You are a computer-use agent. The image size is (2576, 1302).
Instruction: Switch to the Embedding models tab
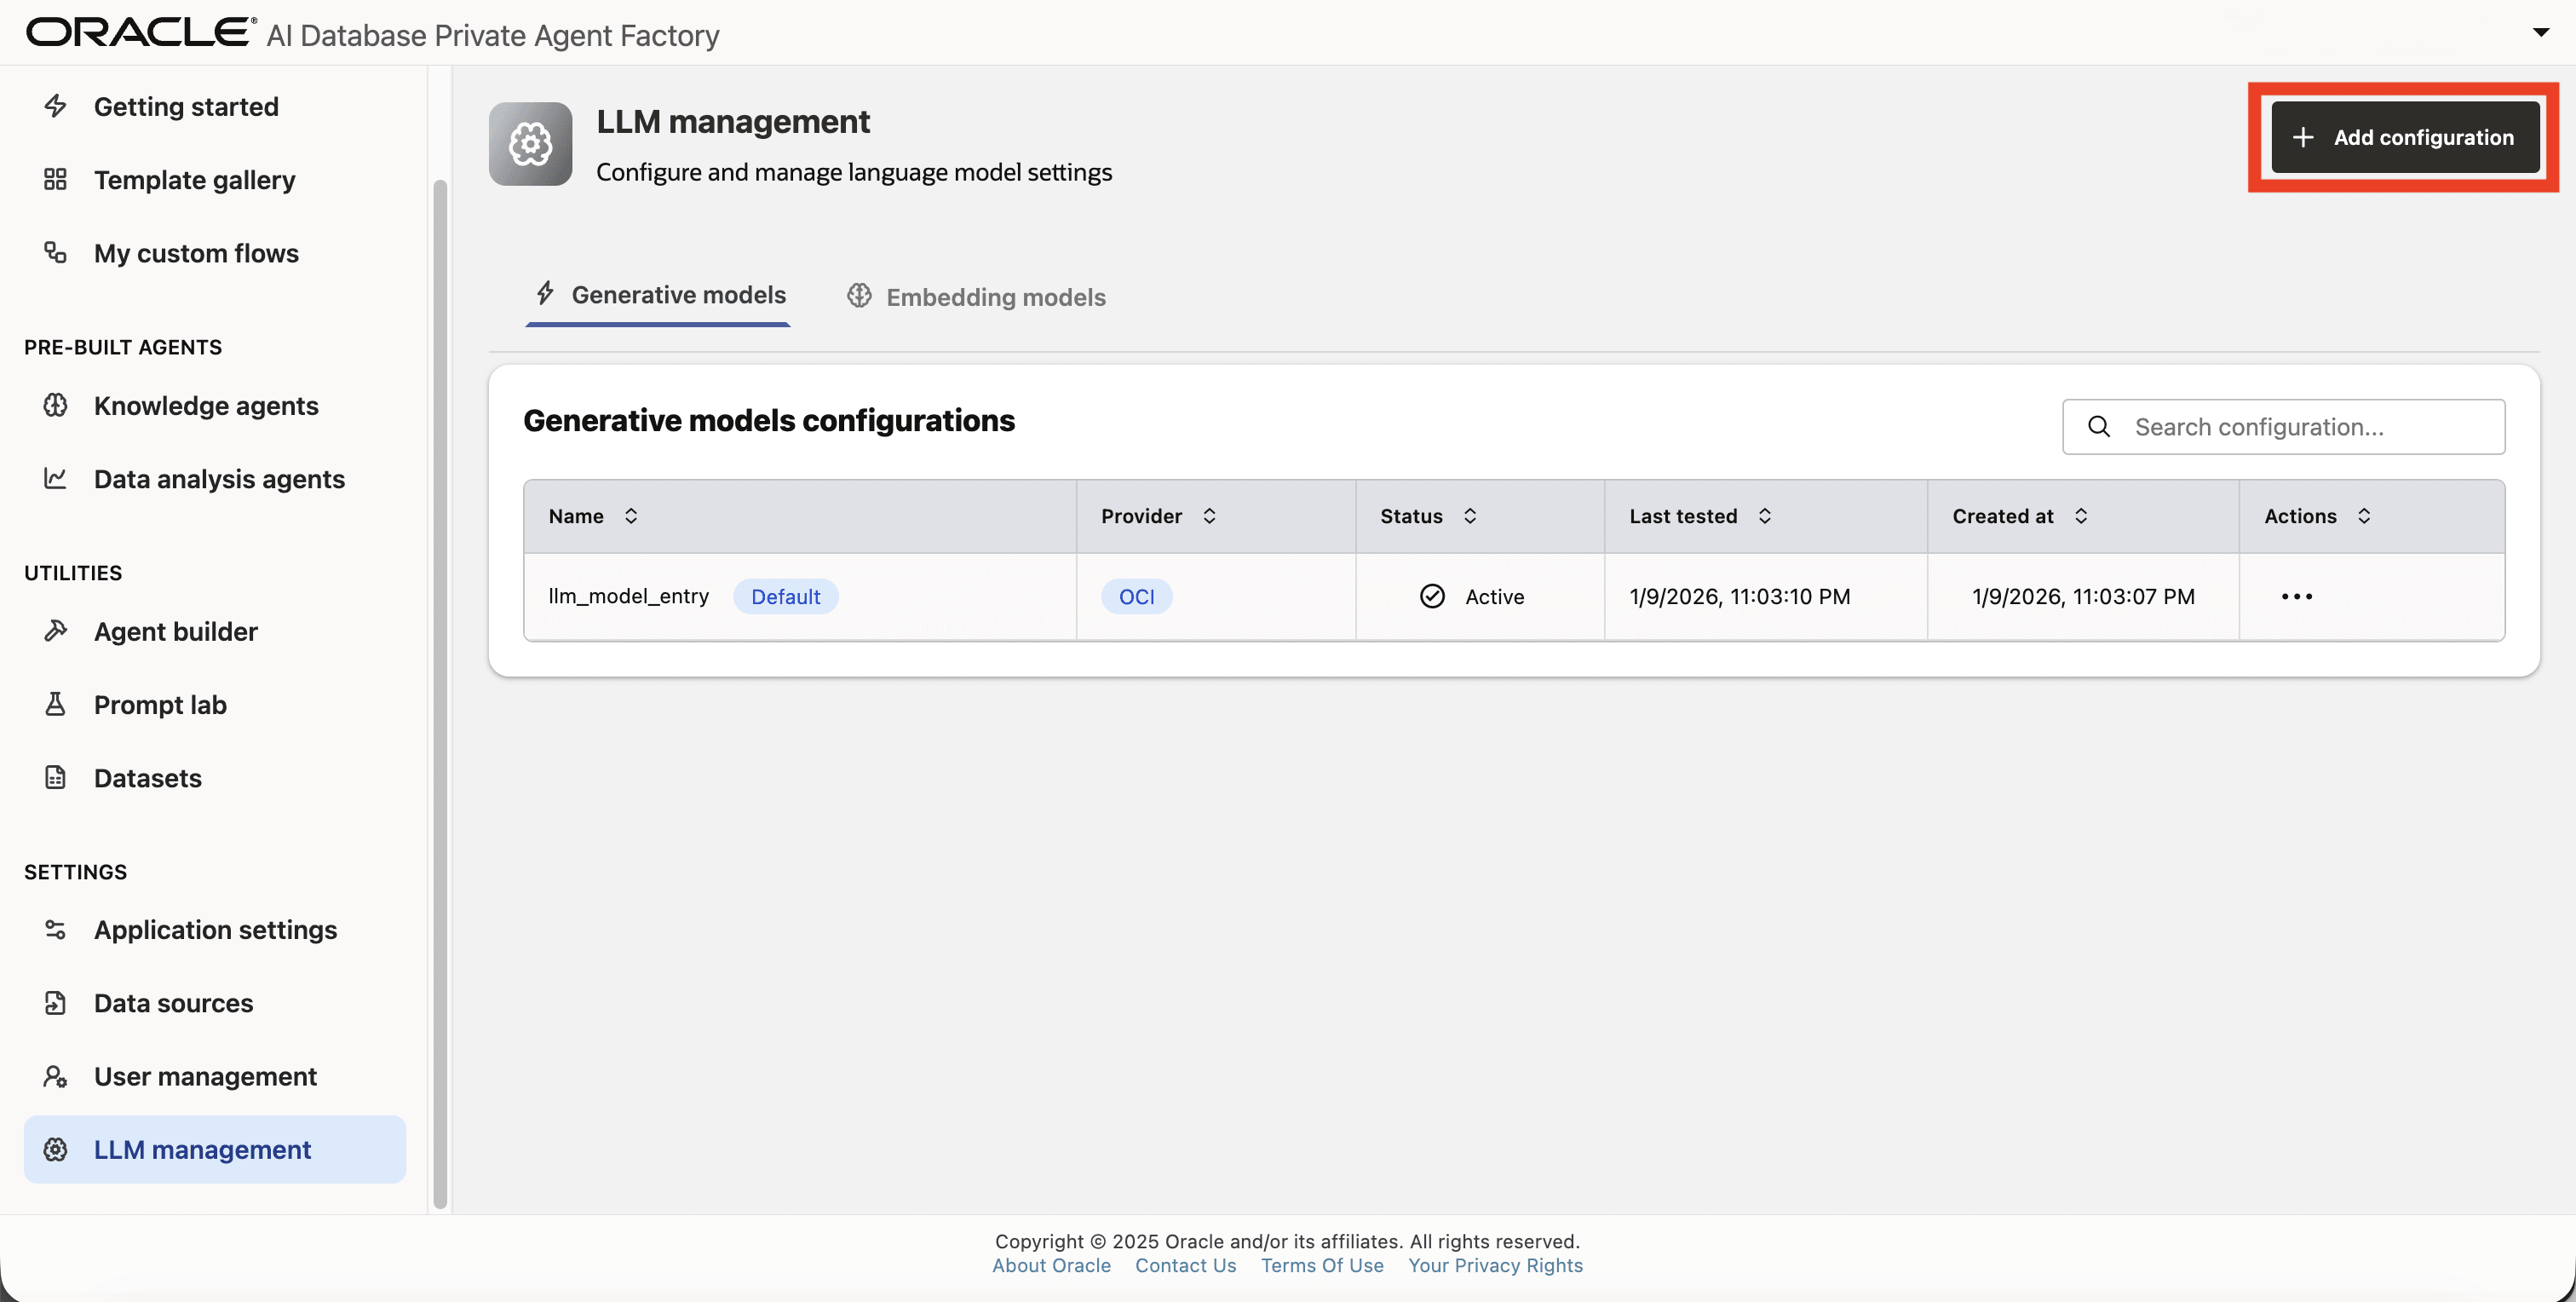click(x=976, y=297)
